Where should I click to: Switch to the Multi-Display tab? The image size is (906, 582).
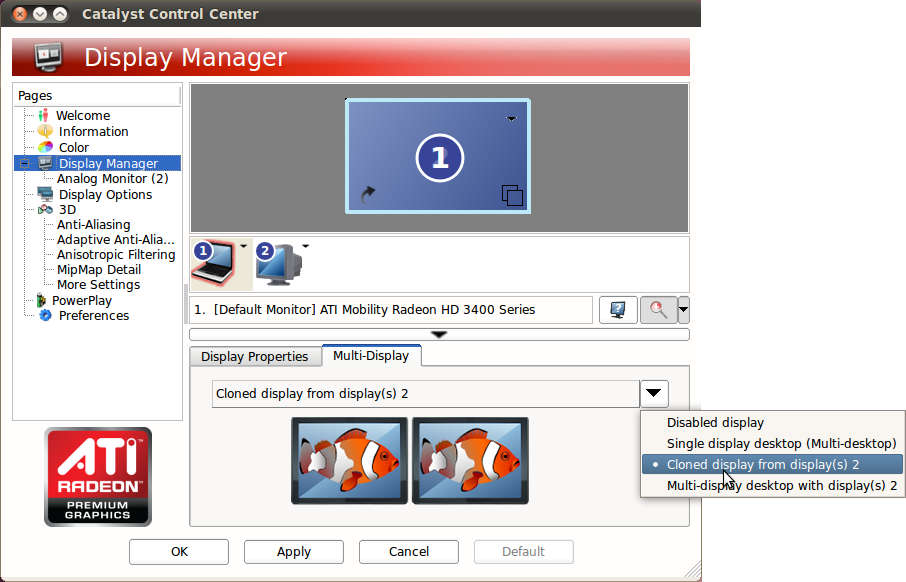pyautogui.click(x=371, y=355)
